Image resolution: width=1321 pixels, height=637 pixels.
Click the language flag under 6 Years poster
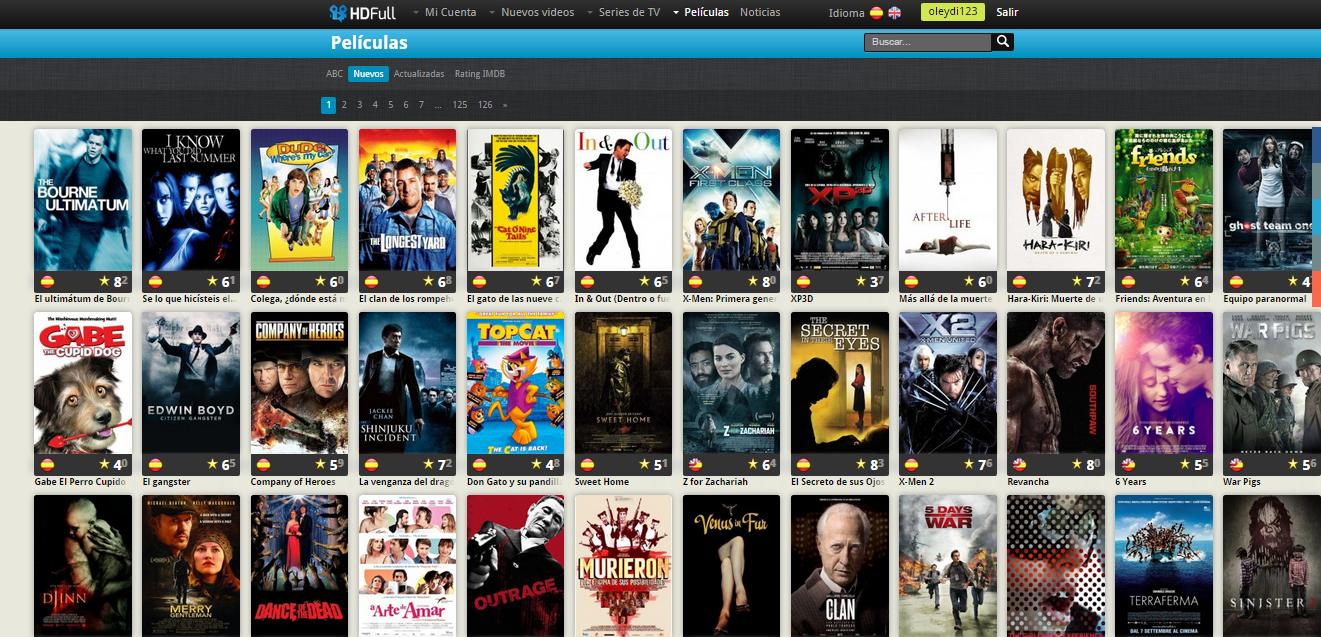tap(1126, 465)
